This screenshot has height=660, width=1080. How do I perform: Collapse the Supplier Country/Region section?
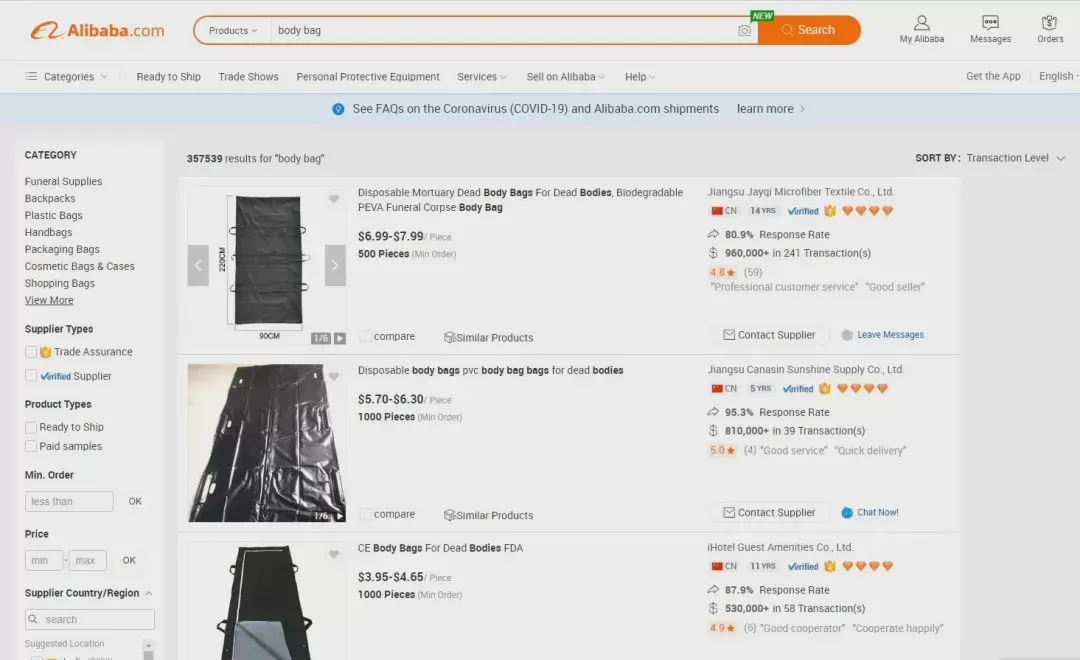(x=148, y=593)
